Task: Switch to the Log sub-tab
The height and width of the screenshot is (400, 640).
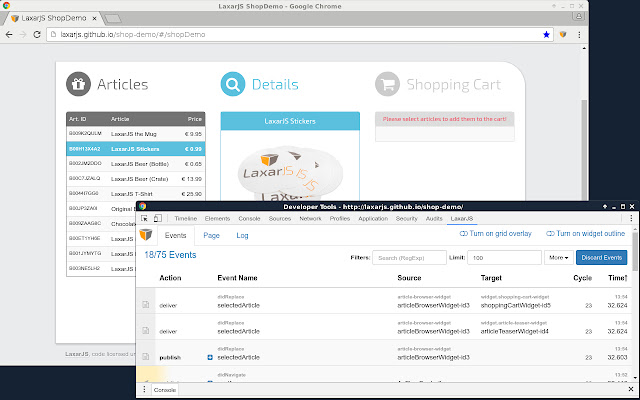Action: (x=242, y=236)
